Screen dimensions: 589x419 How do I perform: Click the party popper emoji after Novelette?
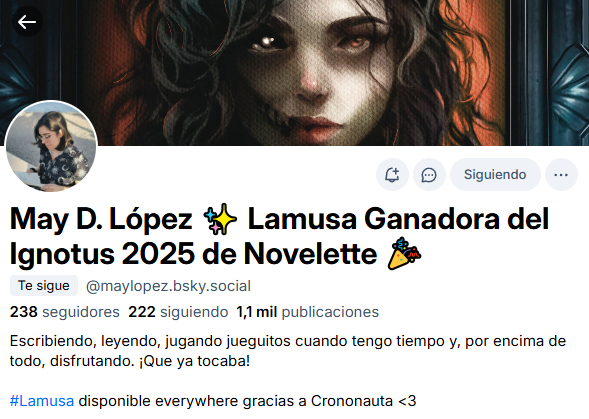point(404,254)
